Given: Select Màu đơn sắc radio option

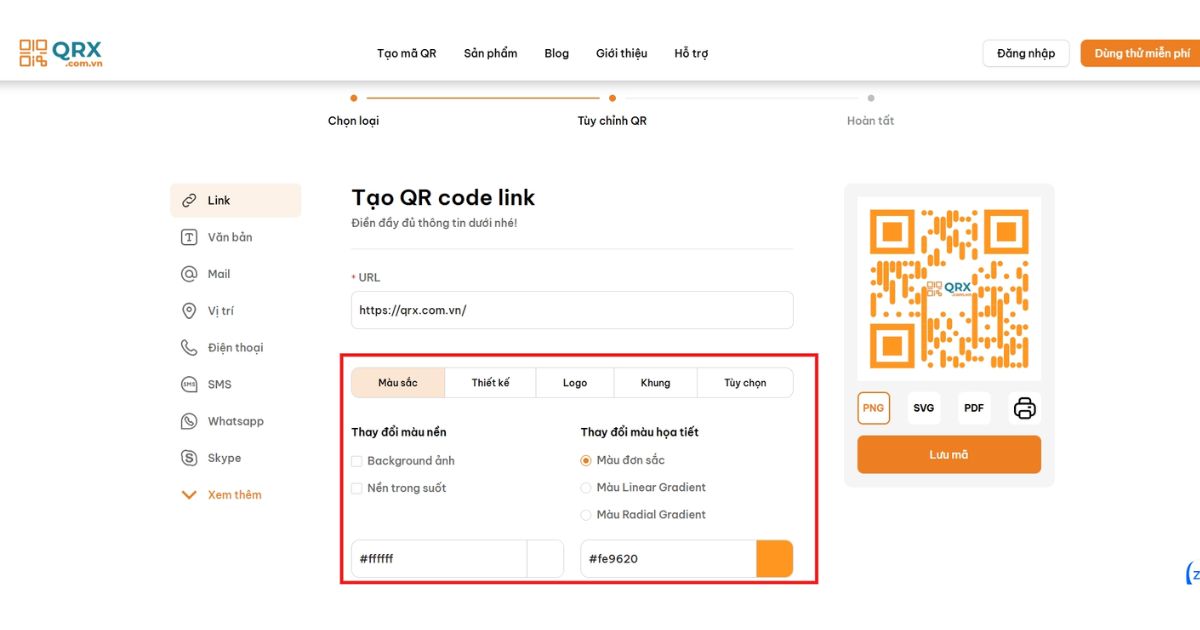Looking at the screenshot, I should pos(586,460).
